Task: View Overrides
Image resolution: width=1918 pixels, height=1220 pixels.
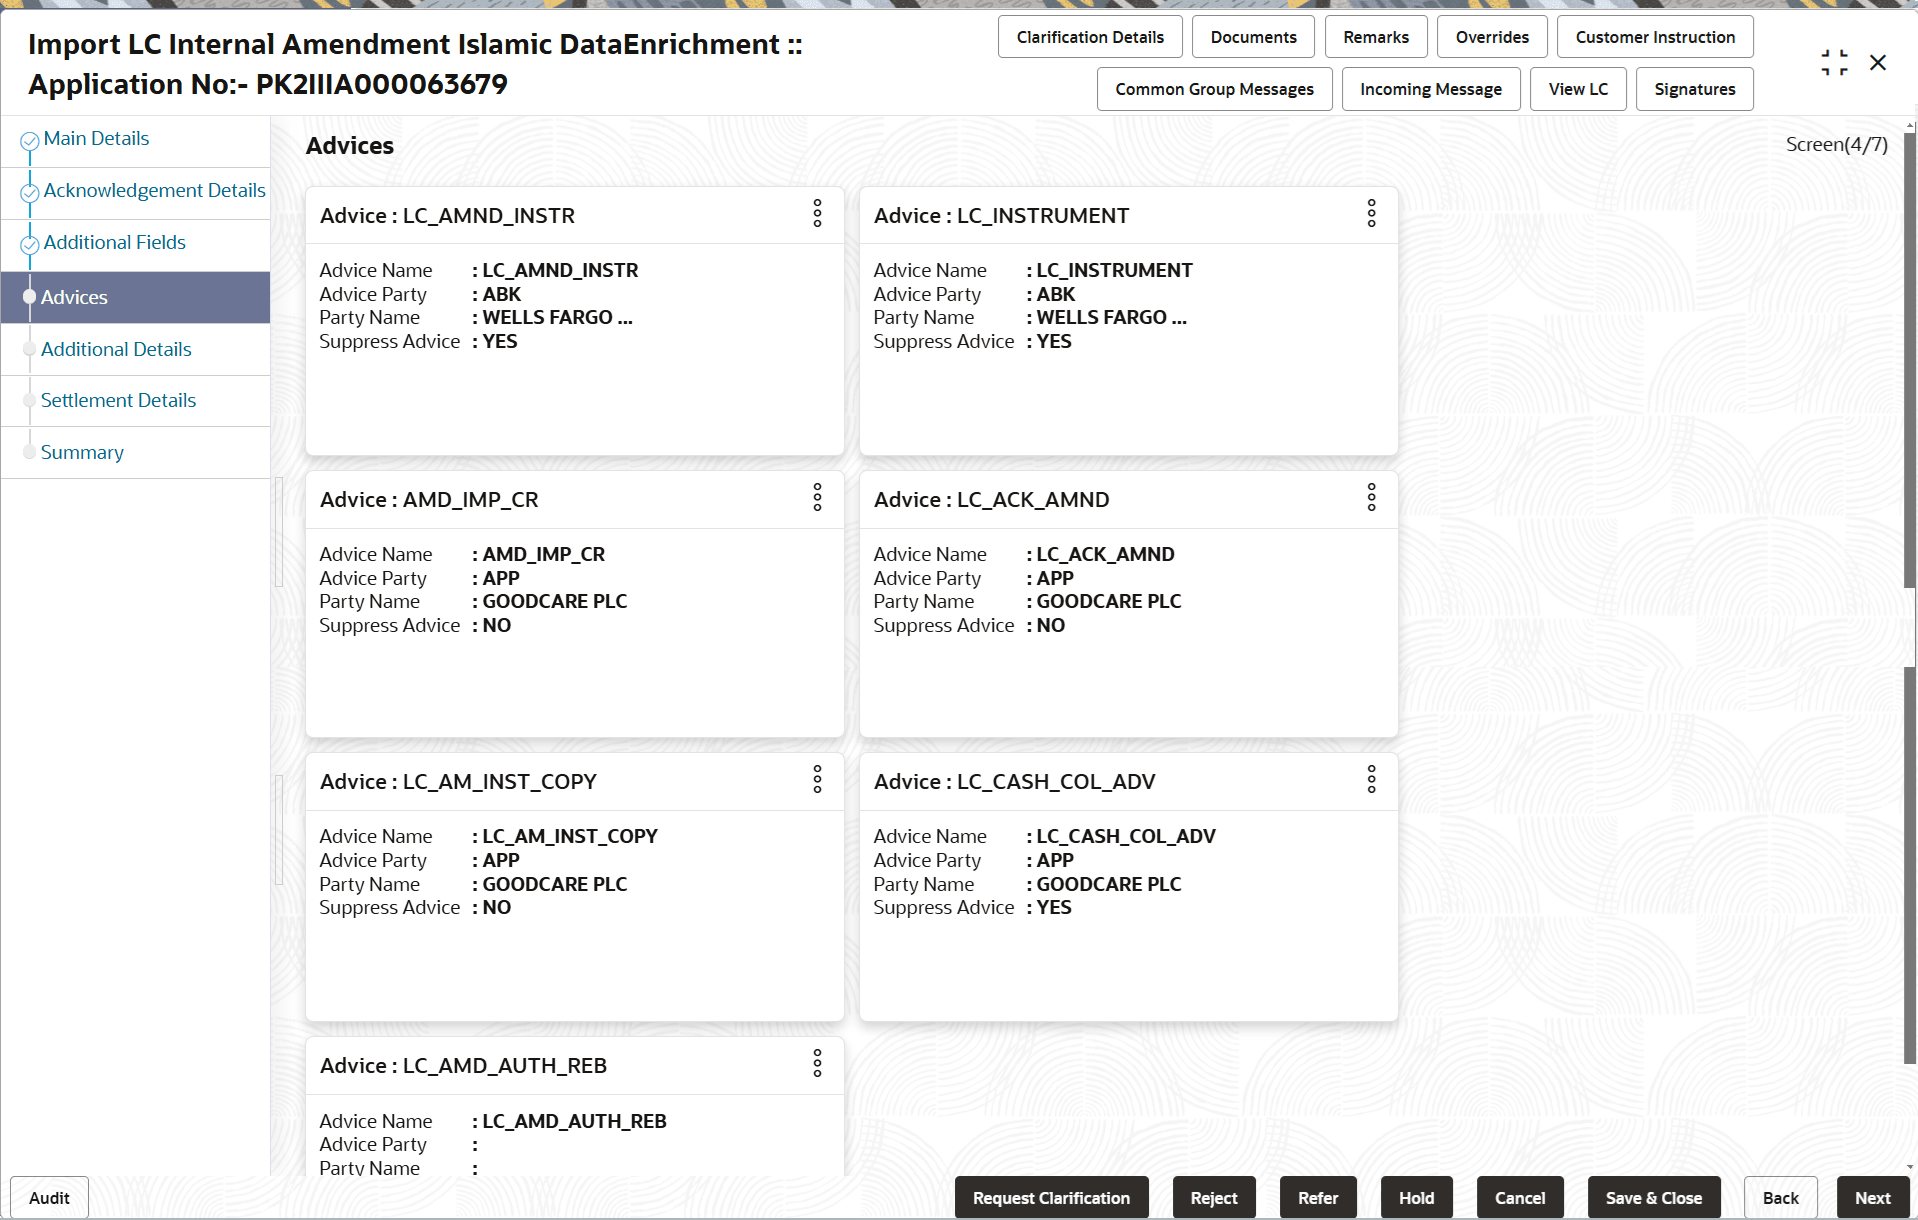Action: coord(1492,37)
